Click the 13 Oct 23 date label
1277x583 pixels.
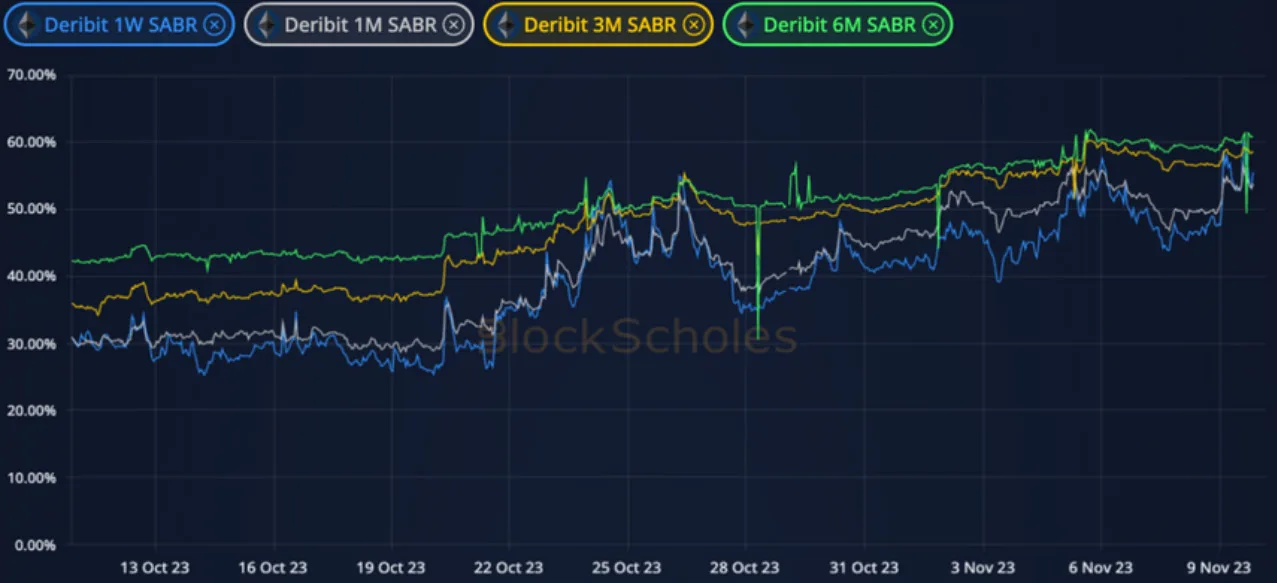click(156, 567)
